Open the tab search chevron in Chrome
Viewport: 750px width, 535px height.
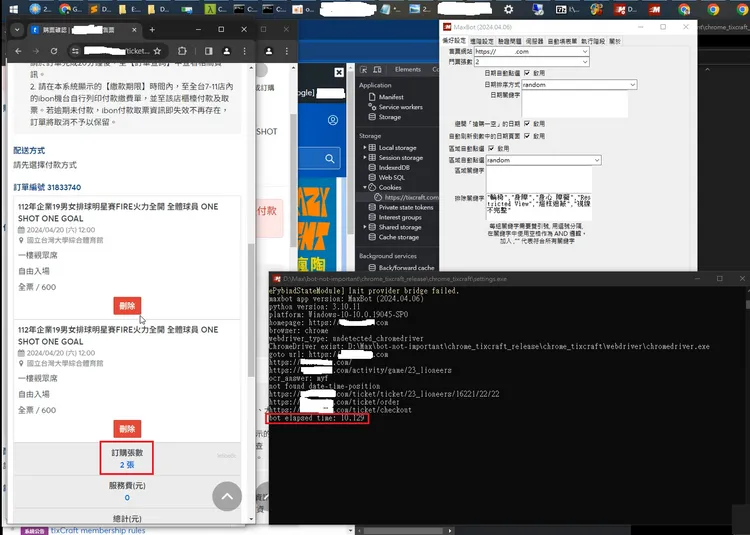17,30
